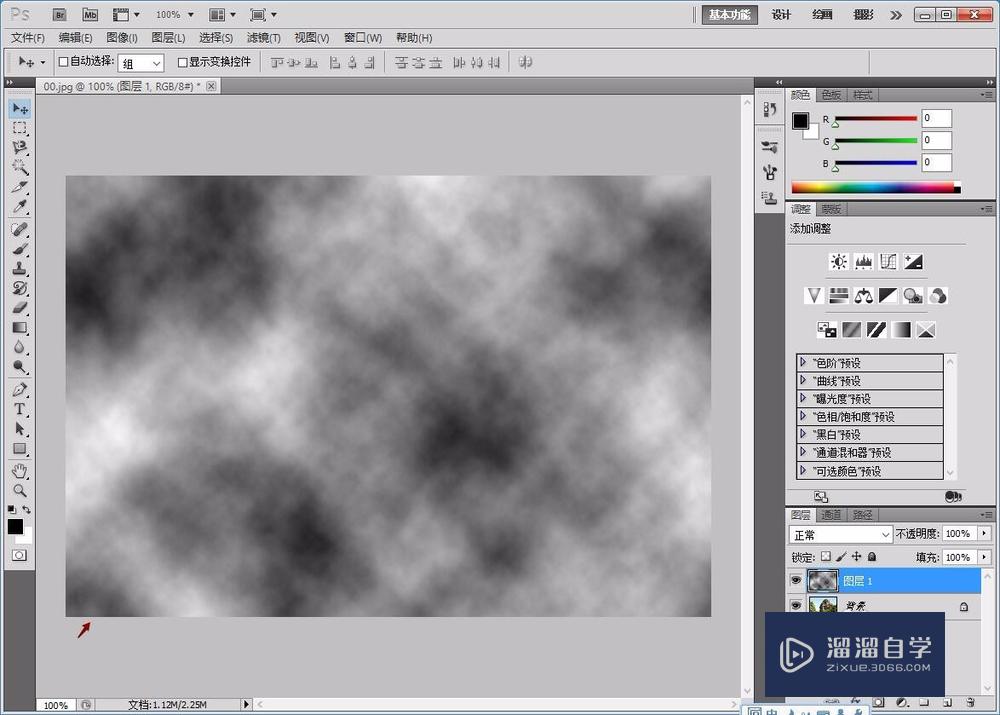Add a Color Balance adjustment (scales icon)
The image size is (1000, 715).
863,296
